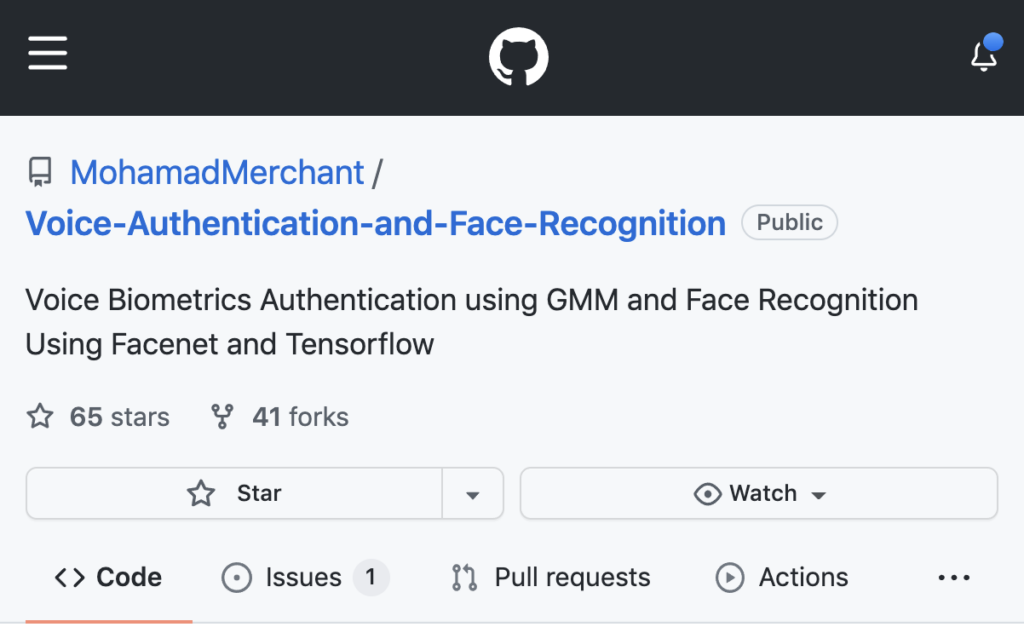The width and height of the screenshot is (1024, 627).
Task: Click the eye icon inside the Watch button
Action: click(x=708, y=493)
